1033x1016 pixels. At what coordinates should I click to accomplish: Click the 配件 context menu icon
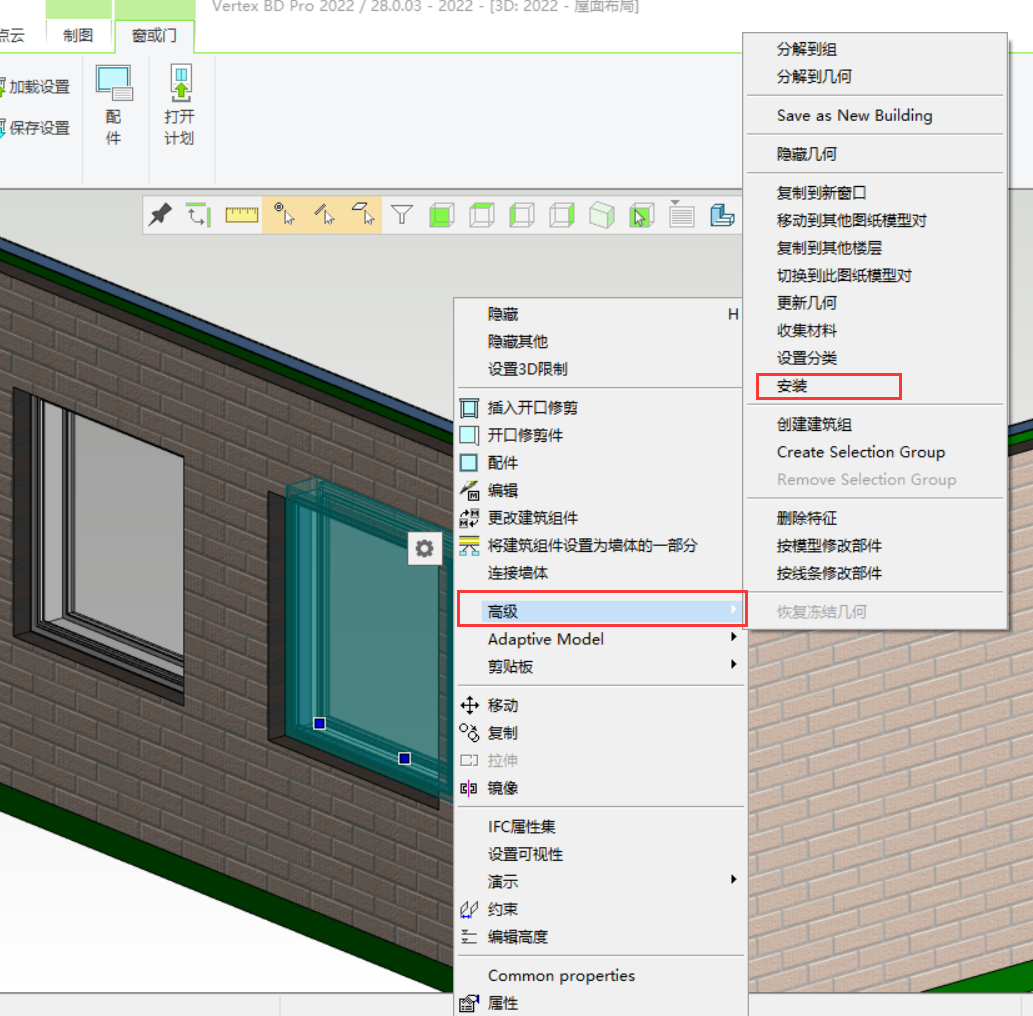coord(469,463)
